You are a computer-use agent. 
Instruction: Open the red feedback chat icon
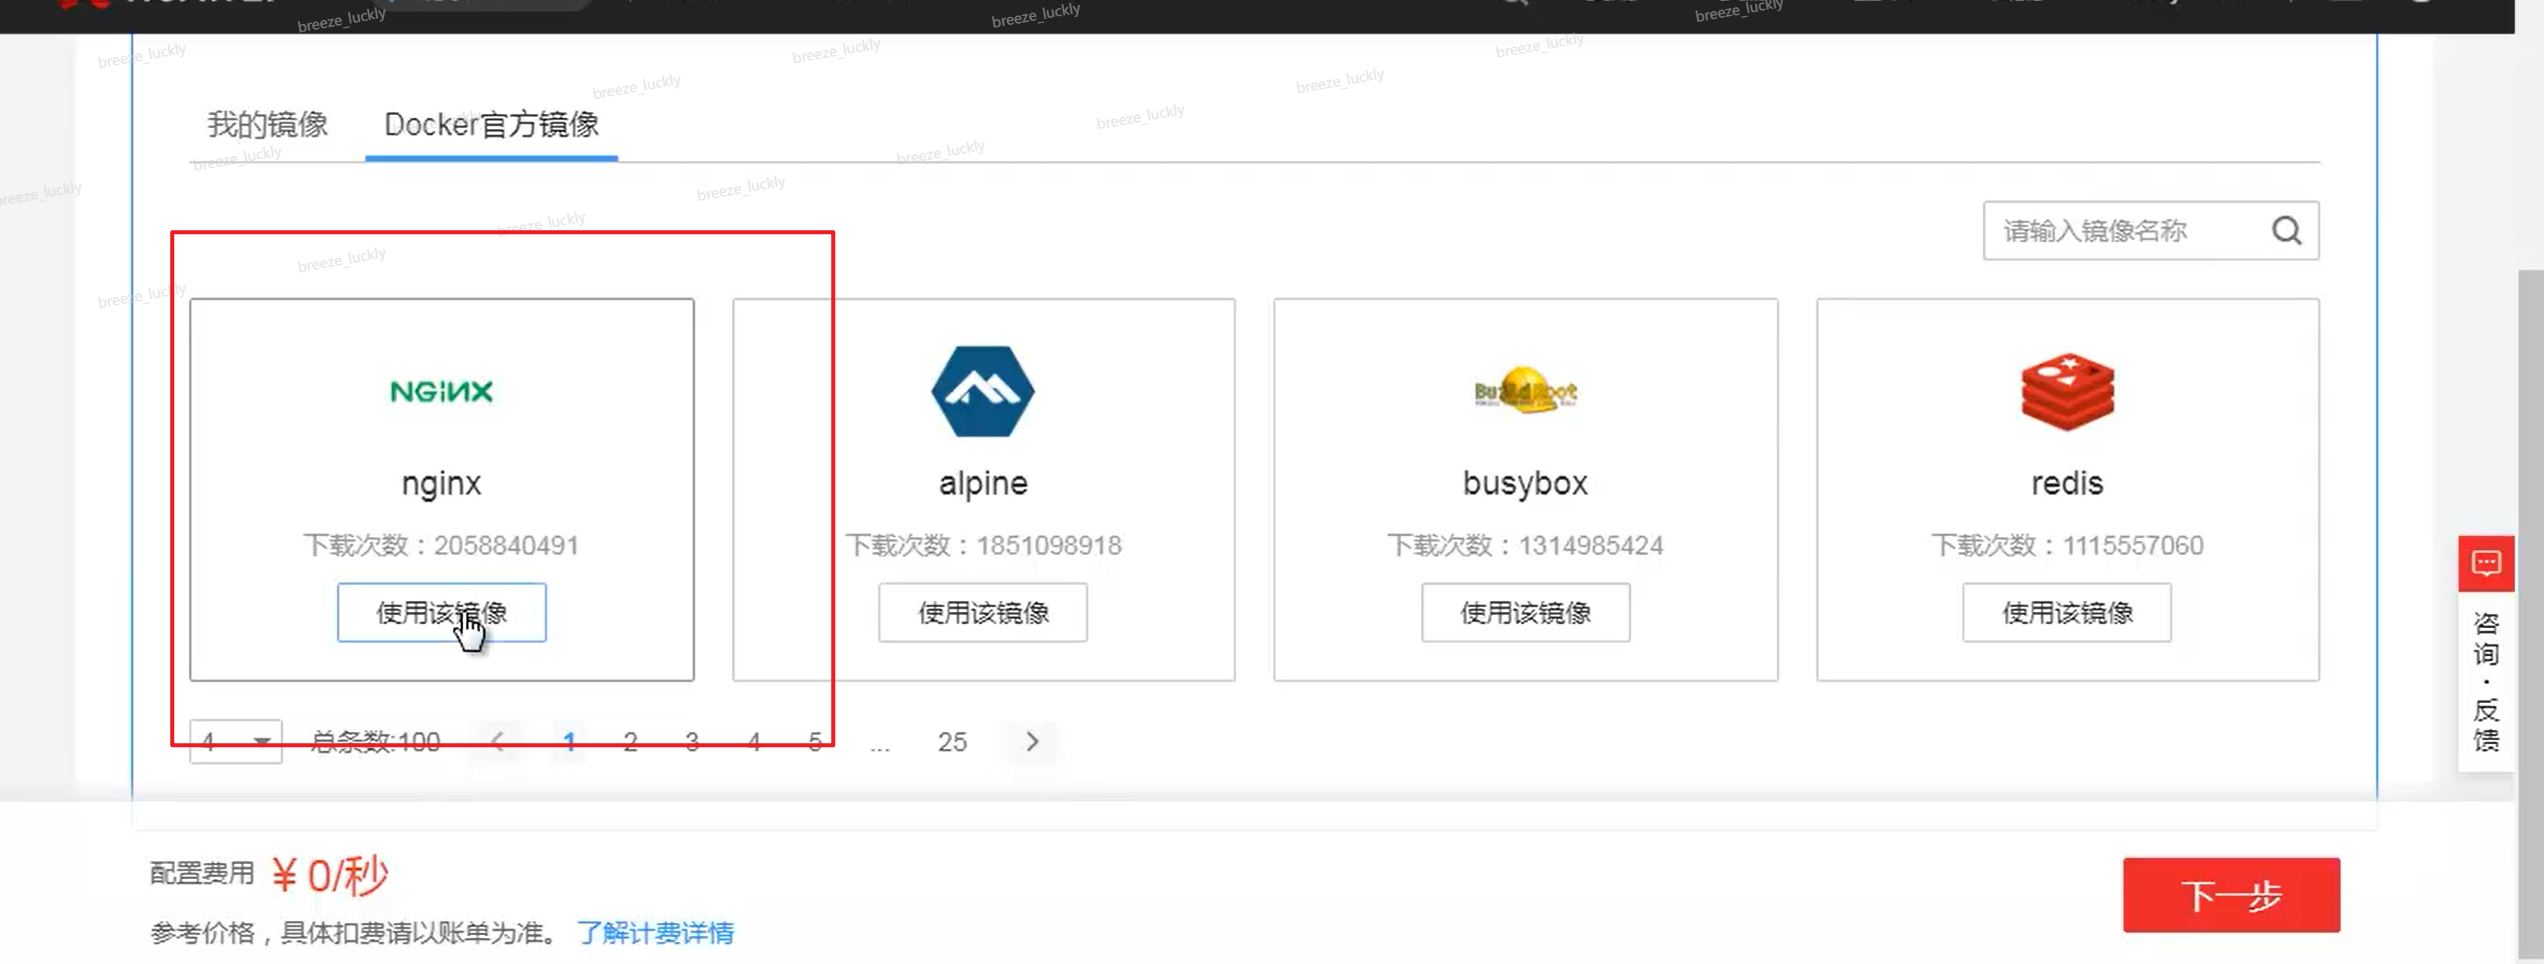click(x=2486, y=563)
